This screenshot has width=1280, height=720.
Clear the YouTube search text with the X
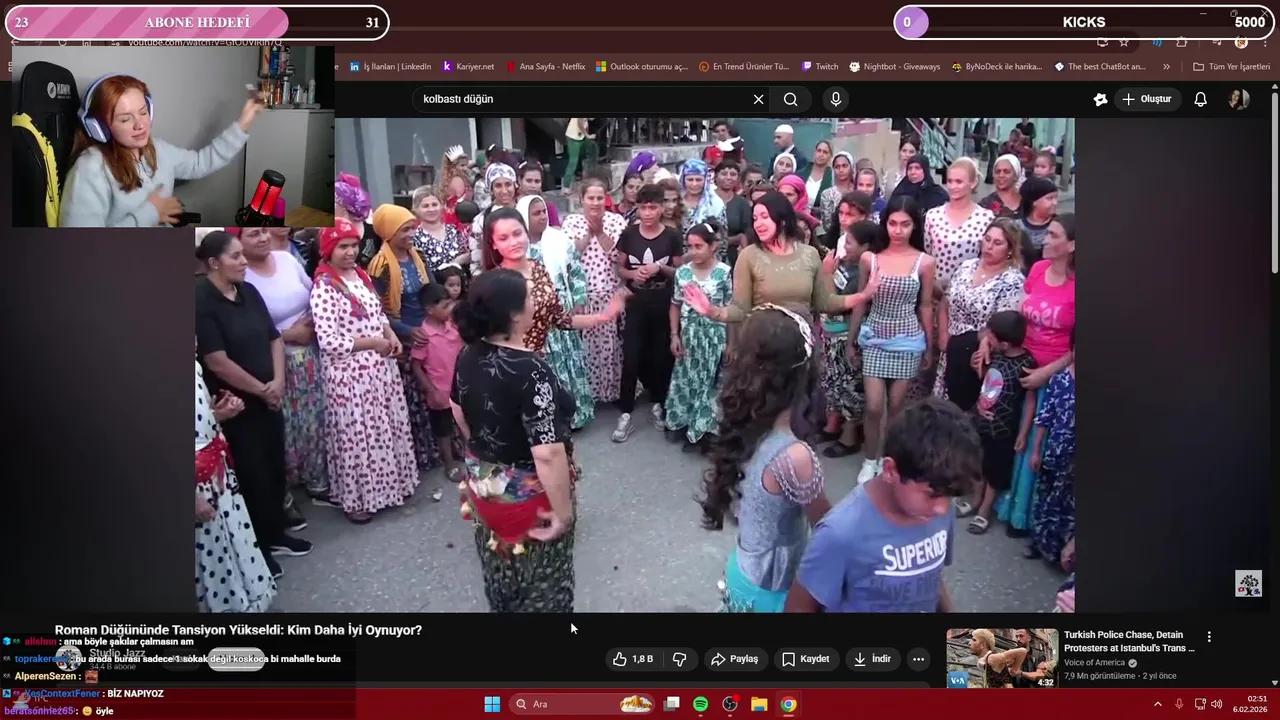coord(758,99)
